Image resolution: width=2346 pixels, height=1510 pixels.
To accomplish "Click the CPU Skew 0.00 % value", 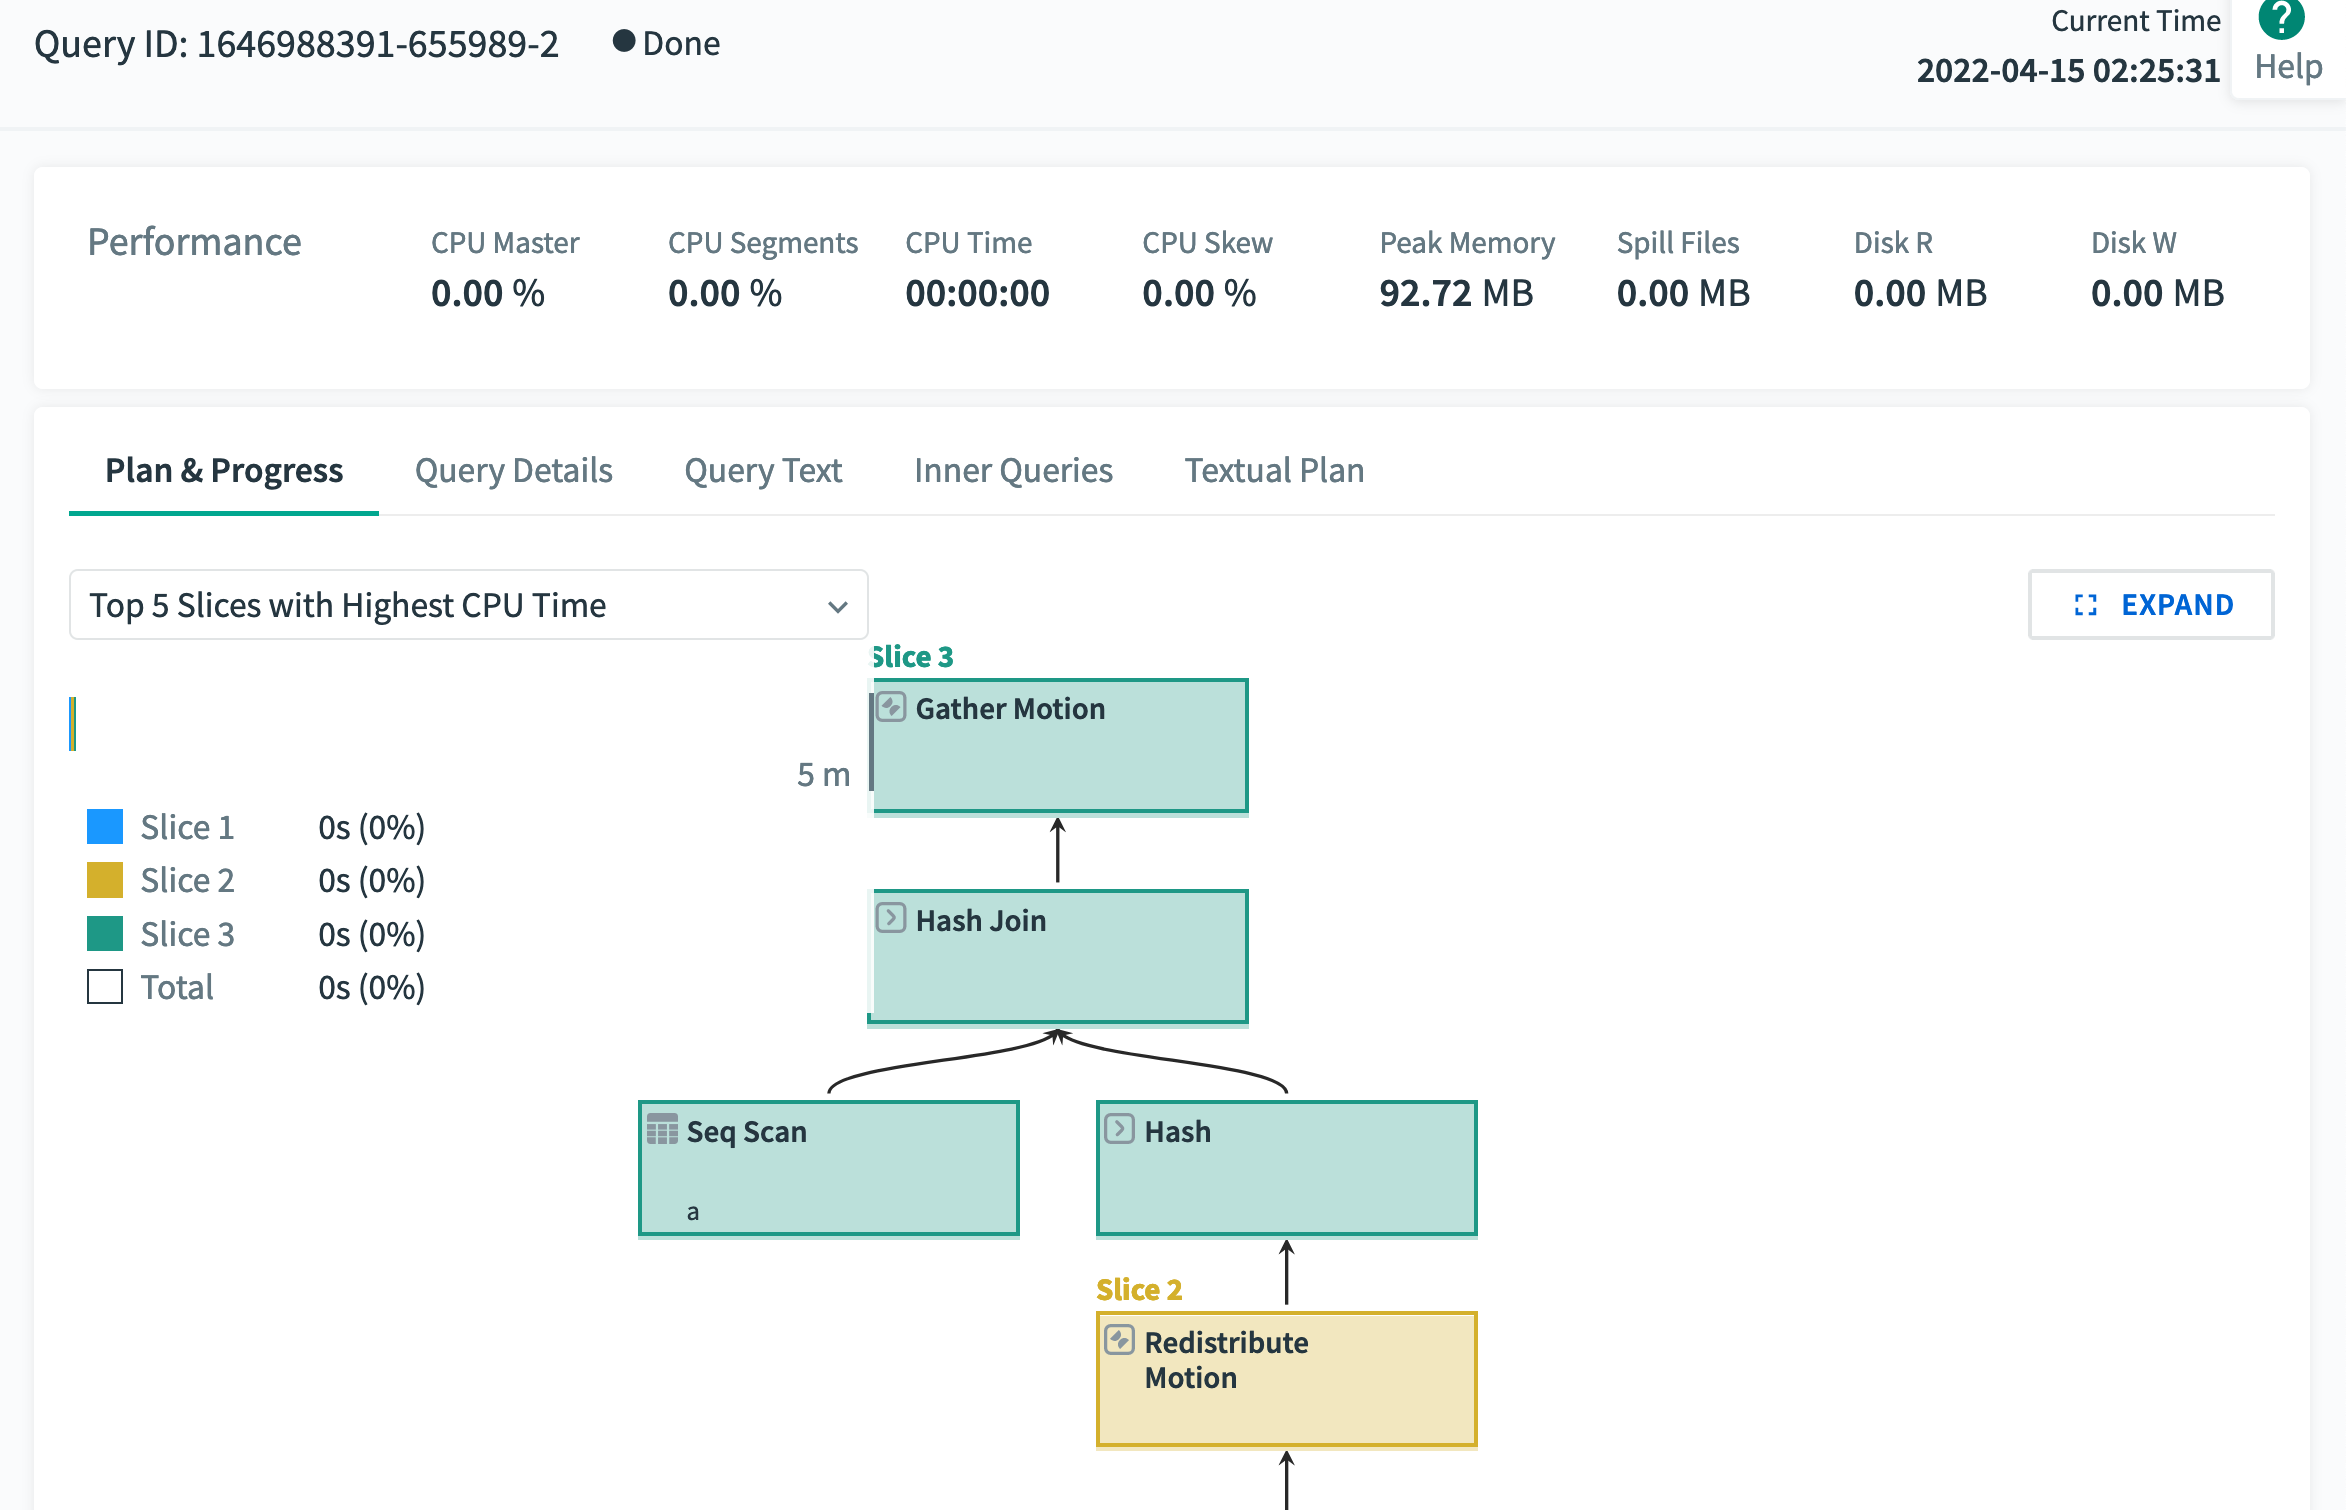I will [1199, 293].
